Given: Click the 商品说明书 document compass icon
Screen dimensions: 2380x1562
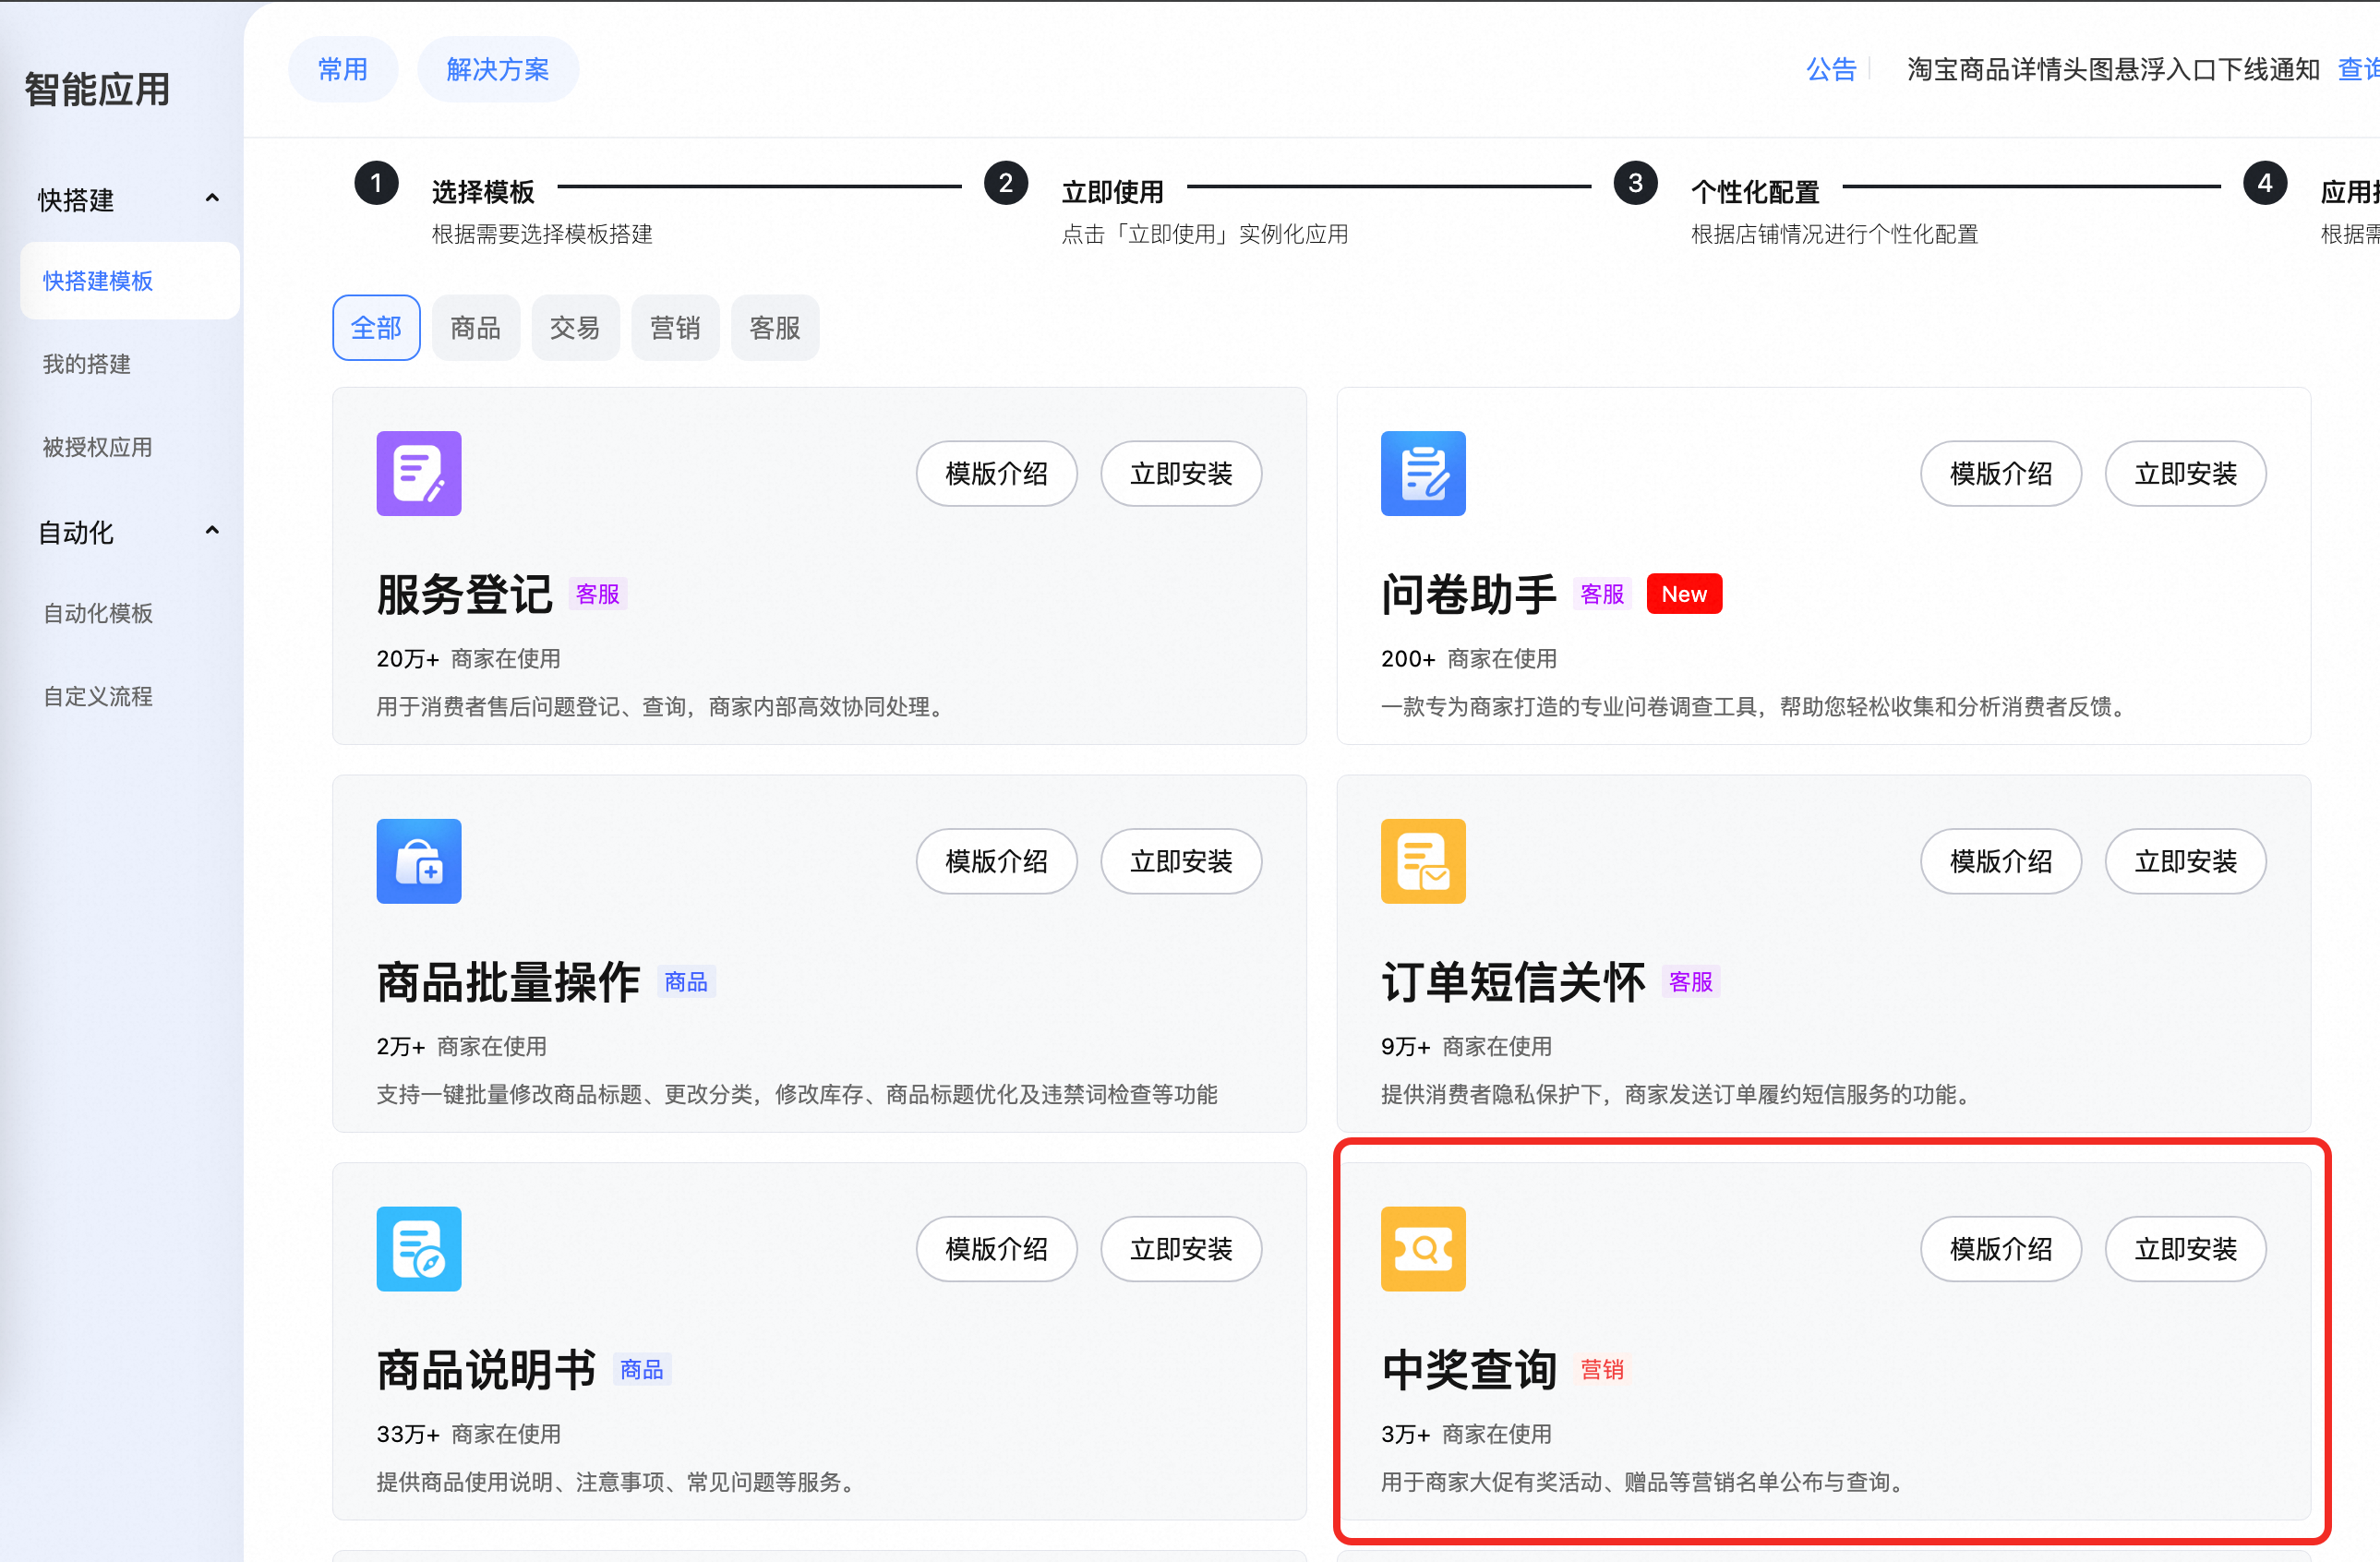Looking at the screenshot, I should (x=418, y=1248).
